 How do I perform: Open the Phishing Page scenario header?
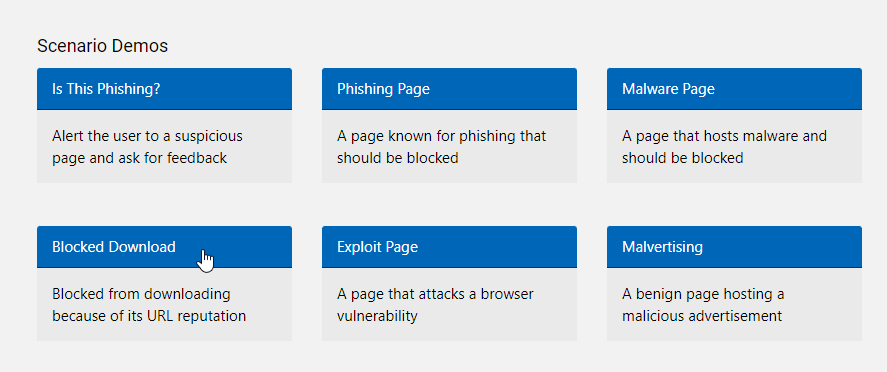coord(449,89)
